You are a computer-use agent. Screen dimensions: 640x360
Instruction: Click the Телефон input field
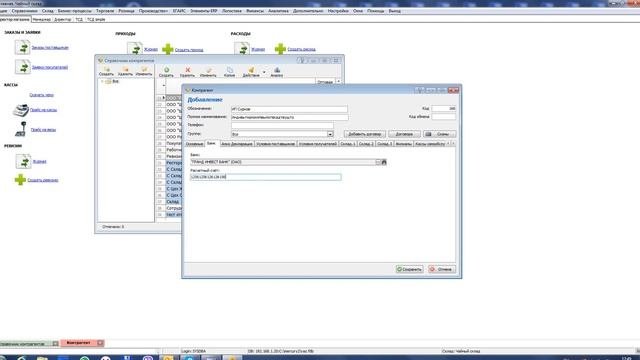coord(282,125)
